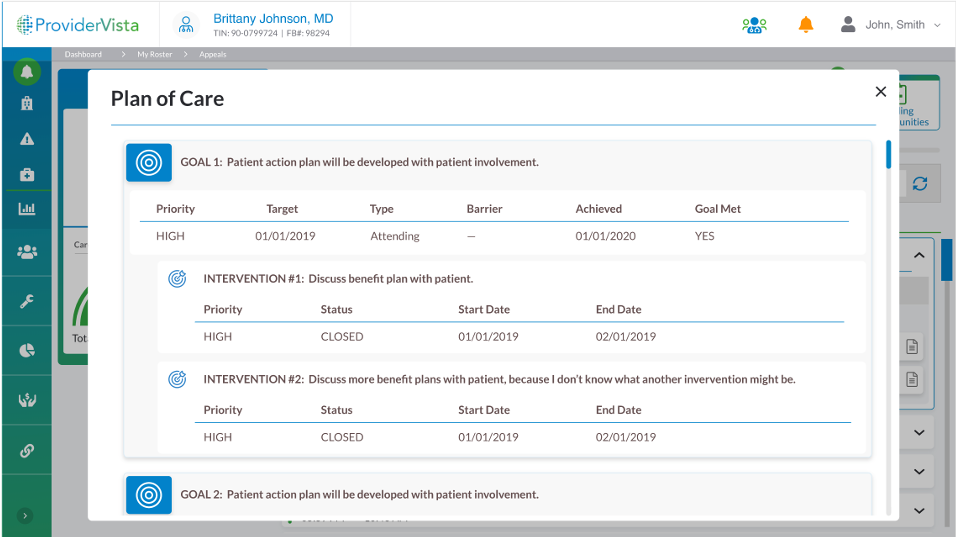Select the people group sidebar icon
956x537 pixels.
tap(26, 252)
